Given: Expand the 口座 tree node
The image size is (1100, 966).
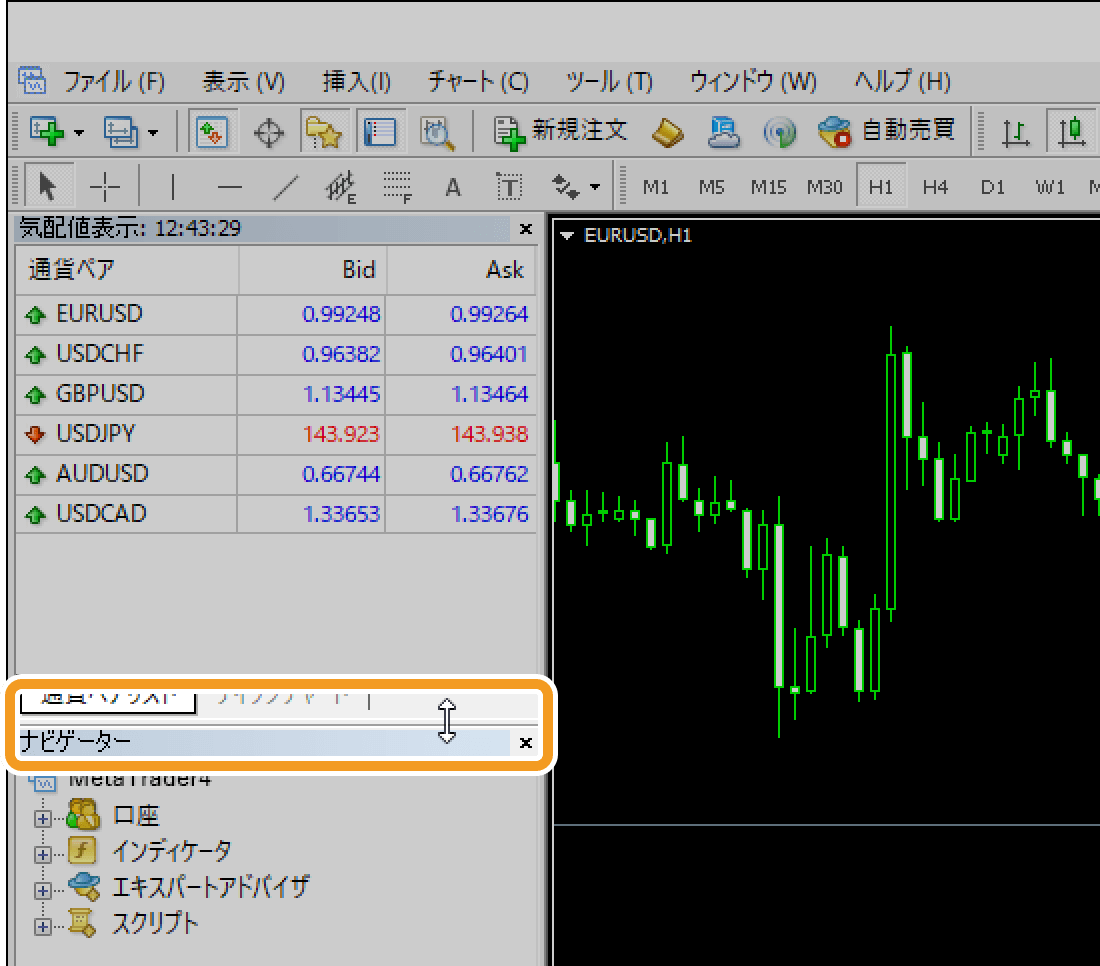Looking at the screenshot, I should point(42,818).
